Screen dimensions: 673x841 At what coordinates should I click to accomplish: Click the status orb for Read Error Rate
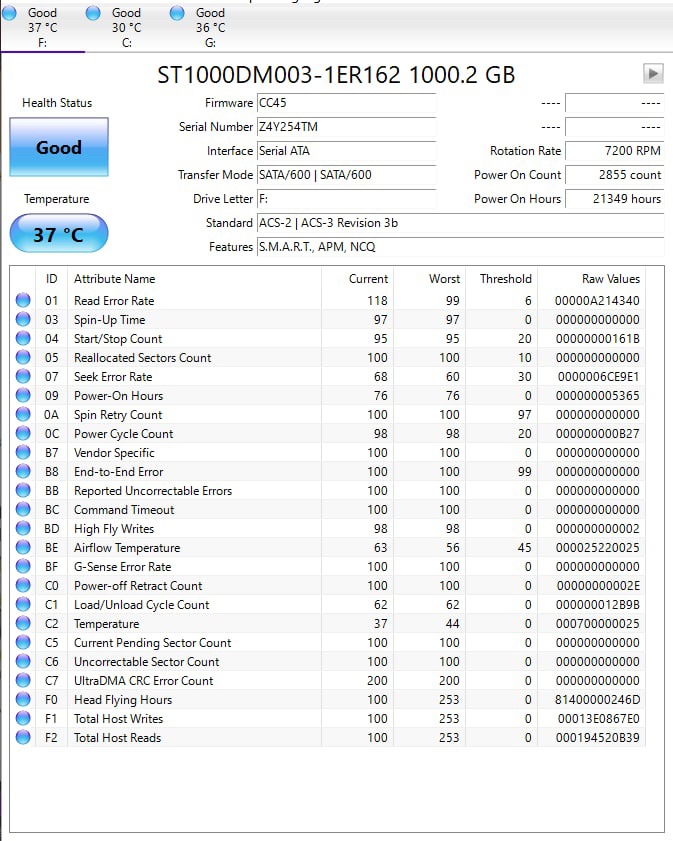pyautogui.click(x=23, y=300)
